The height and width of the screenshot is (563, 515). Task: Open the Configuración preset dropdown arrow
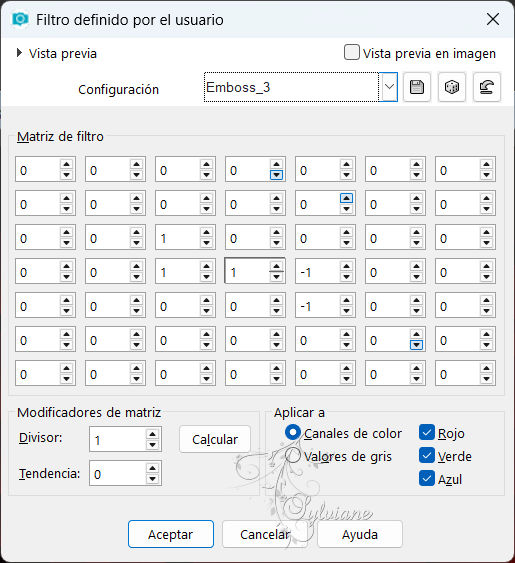click(389, 87)
